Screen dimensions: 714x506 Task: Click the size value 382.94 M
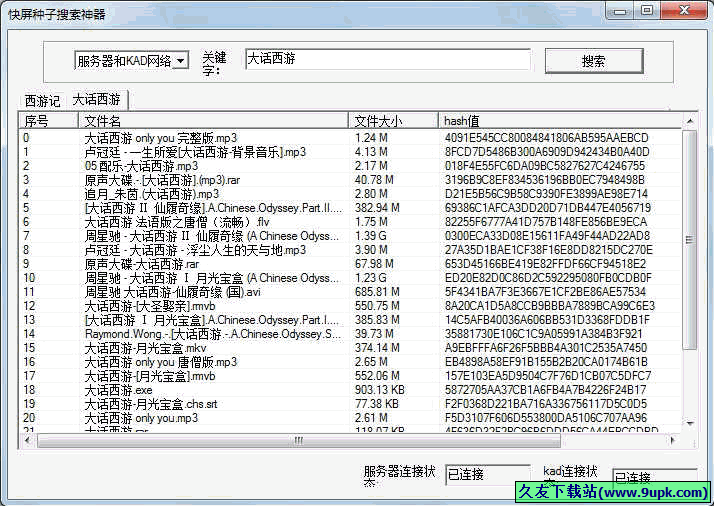377,208
